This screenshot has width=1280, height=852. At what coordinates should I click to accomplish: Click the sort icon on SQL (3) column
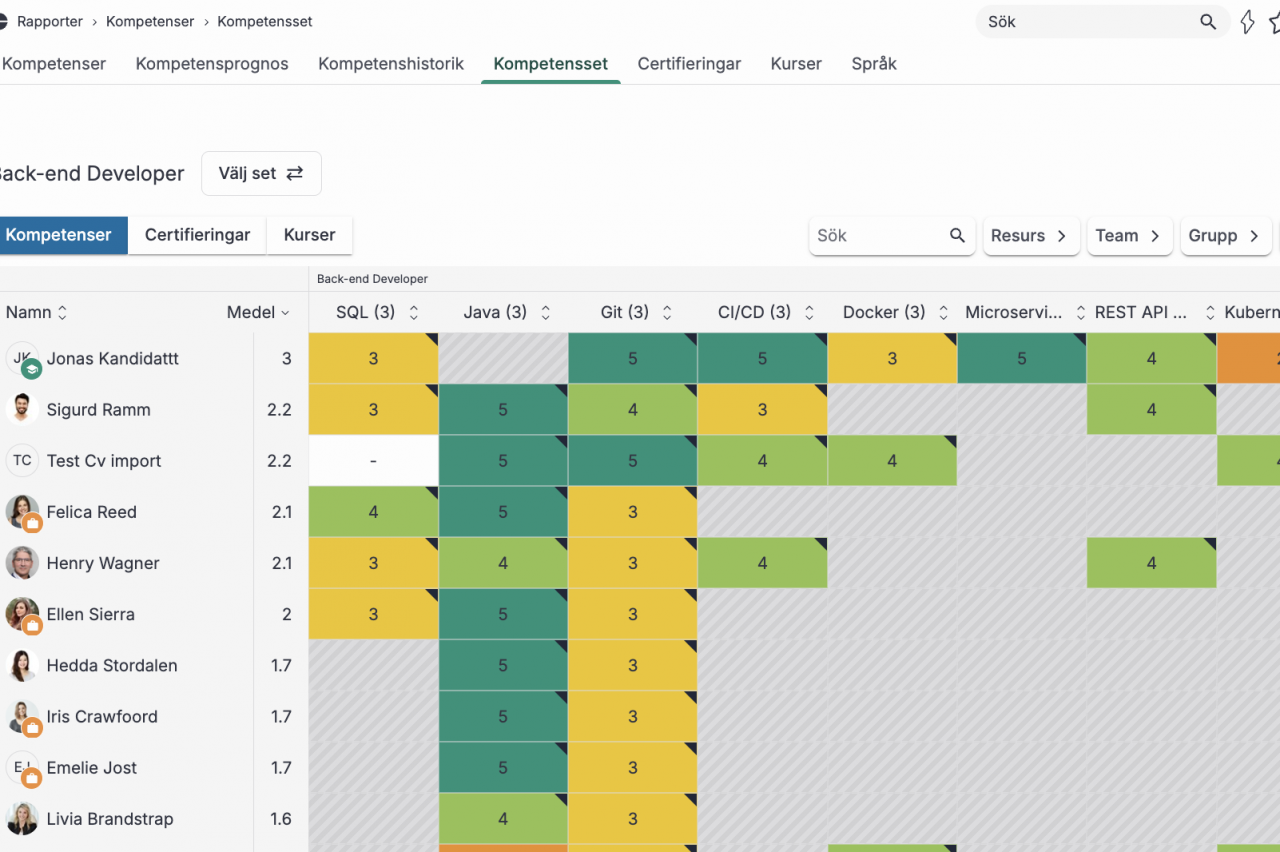414,313
